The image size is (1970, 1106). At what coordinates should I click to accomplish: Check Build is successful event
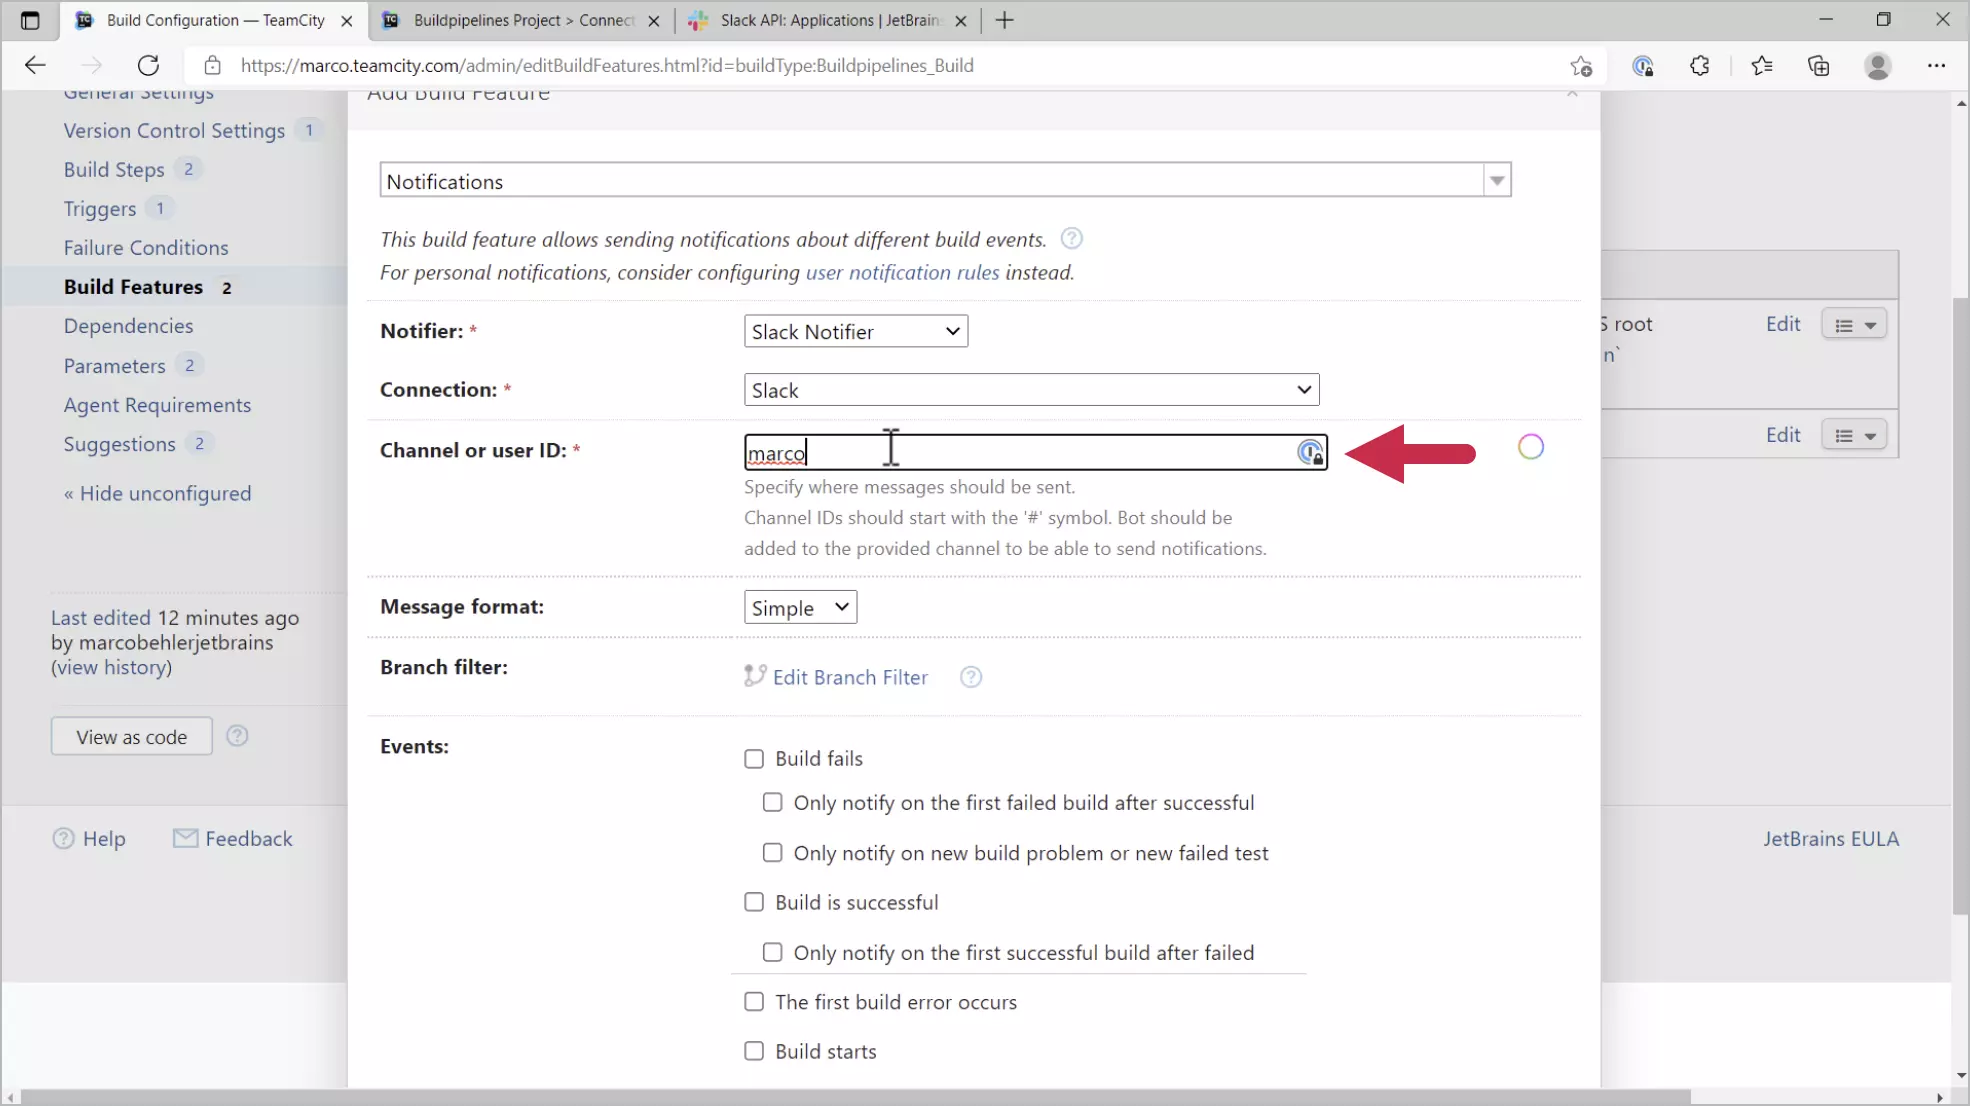[x=753, y=901]
